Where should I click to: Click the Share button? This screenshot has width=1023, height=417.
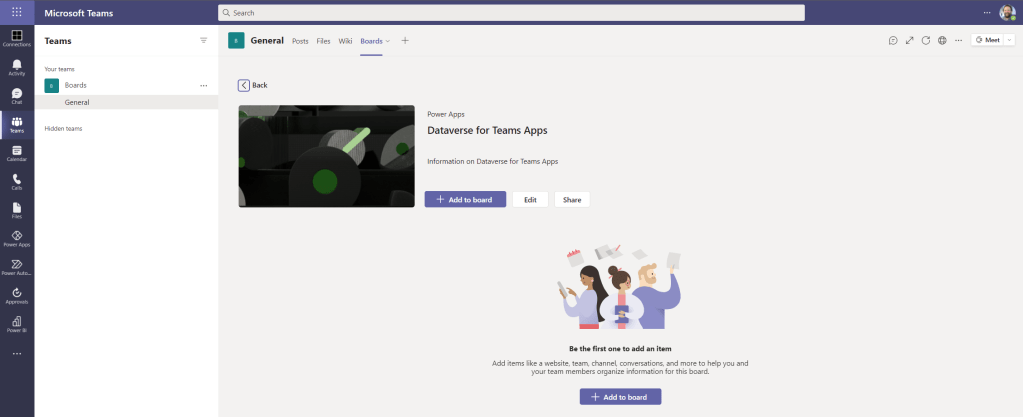click(572, 200)
